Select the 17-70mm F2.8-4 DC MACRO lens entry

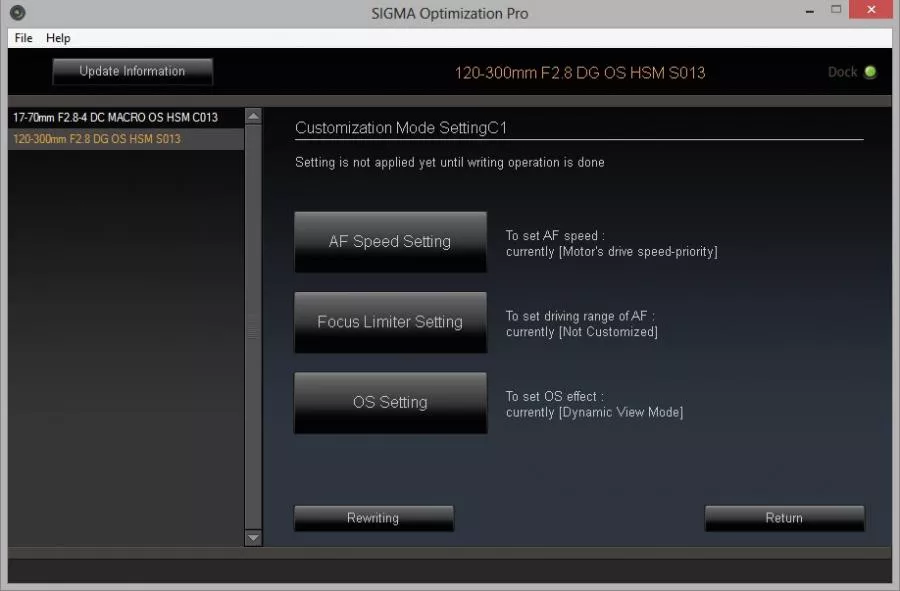tap(115, 117)
